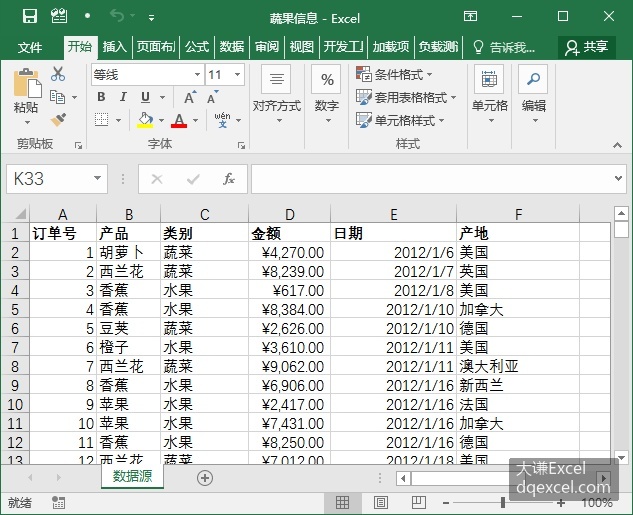633x515 pixels.
Task: Apply yellow fill color bucket
Action: tap(145, 120)
